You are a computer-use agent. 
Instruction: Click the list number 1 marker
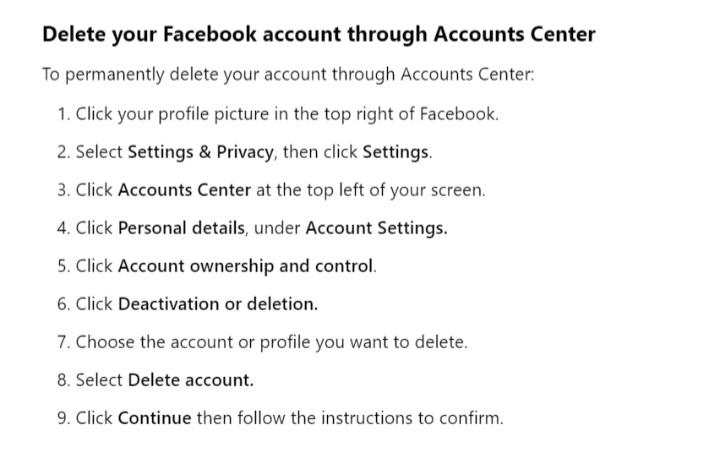coord(63,114)
